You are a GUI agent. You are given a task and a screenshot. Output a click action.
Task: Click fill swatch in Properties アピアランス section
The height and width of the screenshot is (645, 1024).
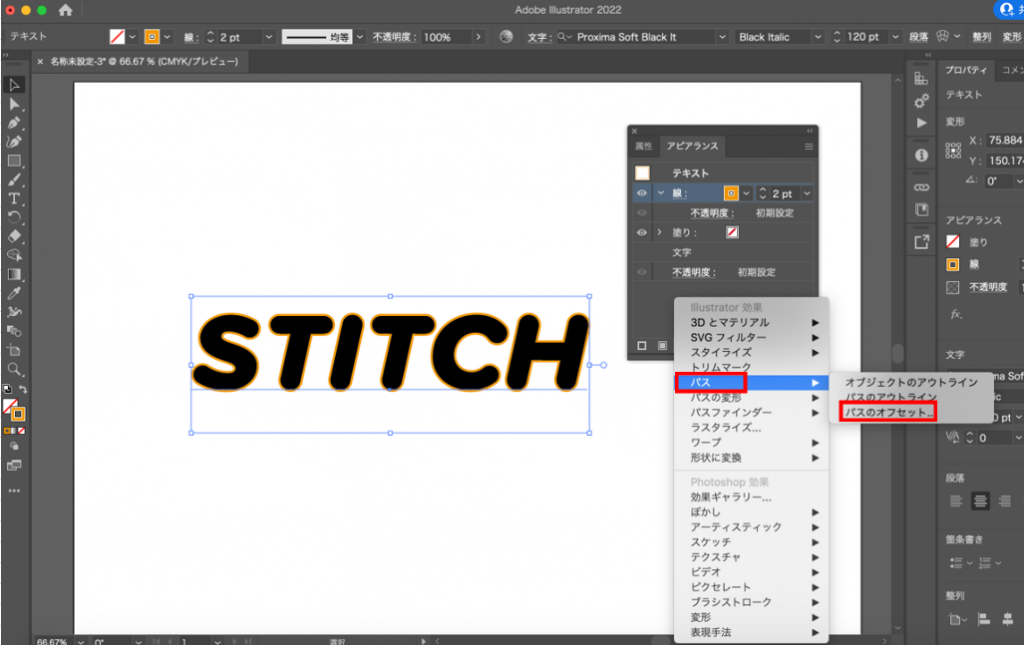953,242
